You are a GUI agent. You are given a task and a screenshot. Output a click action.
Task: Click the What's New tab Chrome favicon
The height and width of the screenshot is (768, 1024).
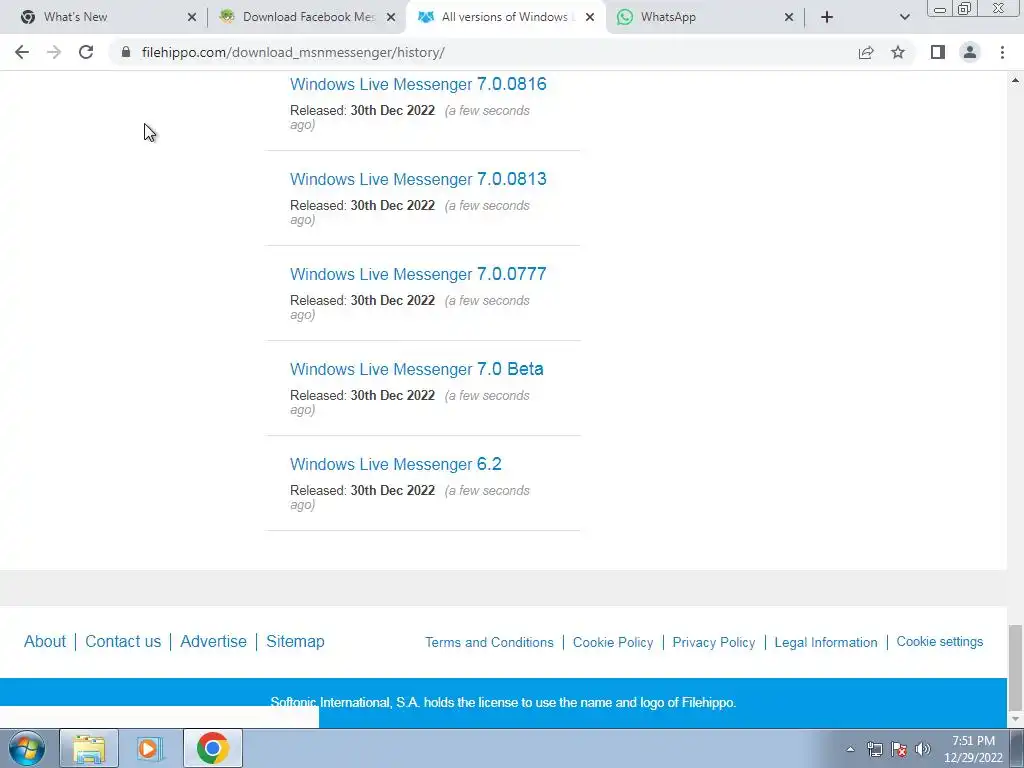tap(28, 17)
